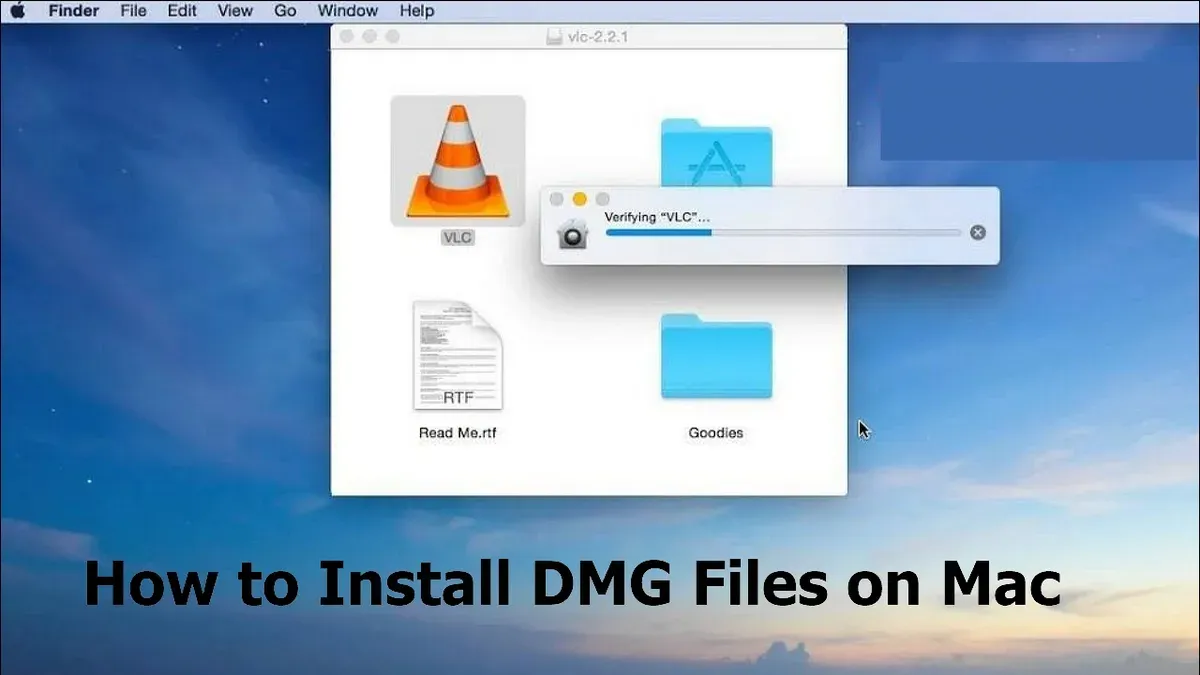Open the View menu
Screen dimensions: 1200x675
pyautogui.click(x=235, y=11)
